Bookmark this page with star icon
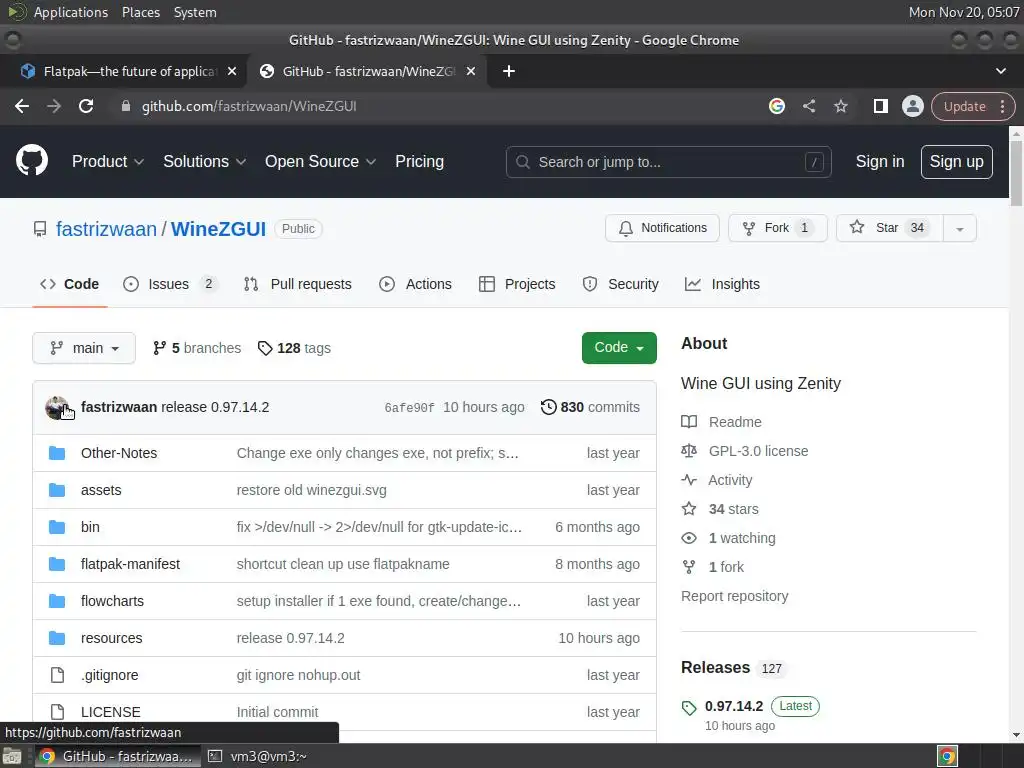The image size is (1024, 768). (x=840, y=106)
